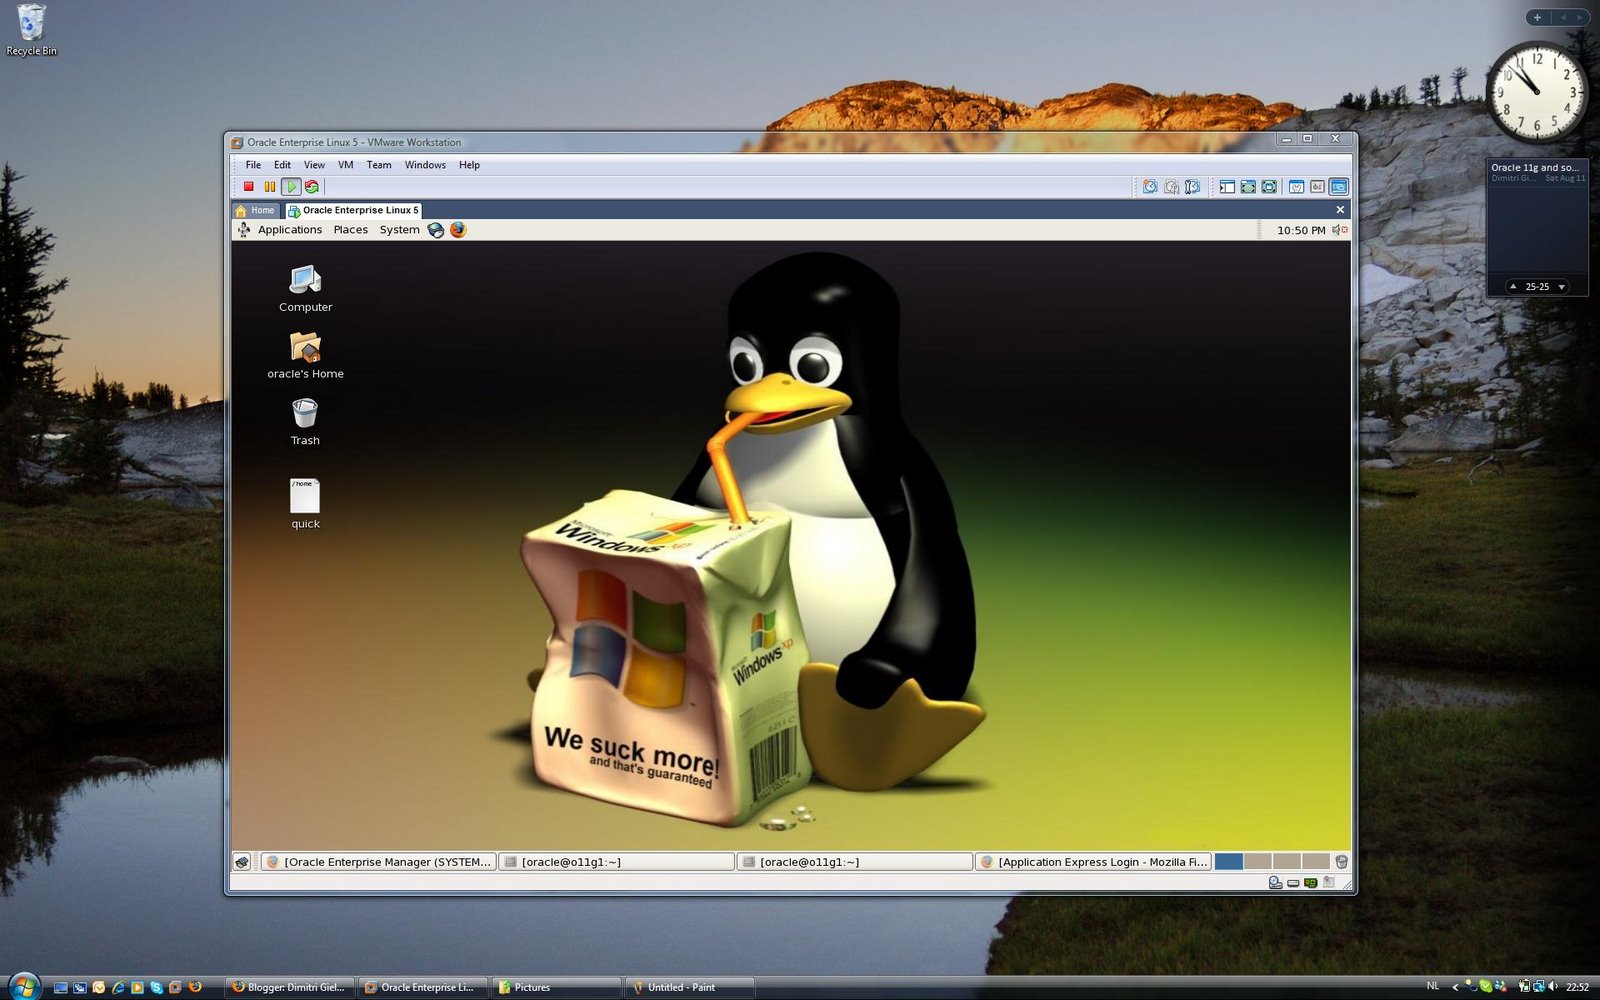Open the Help menu
1600x1000 pixels.
[x=469, y=165]
